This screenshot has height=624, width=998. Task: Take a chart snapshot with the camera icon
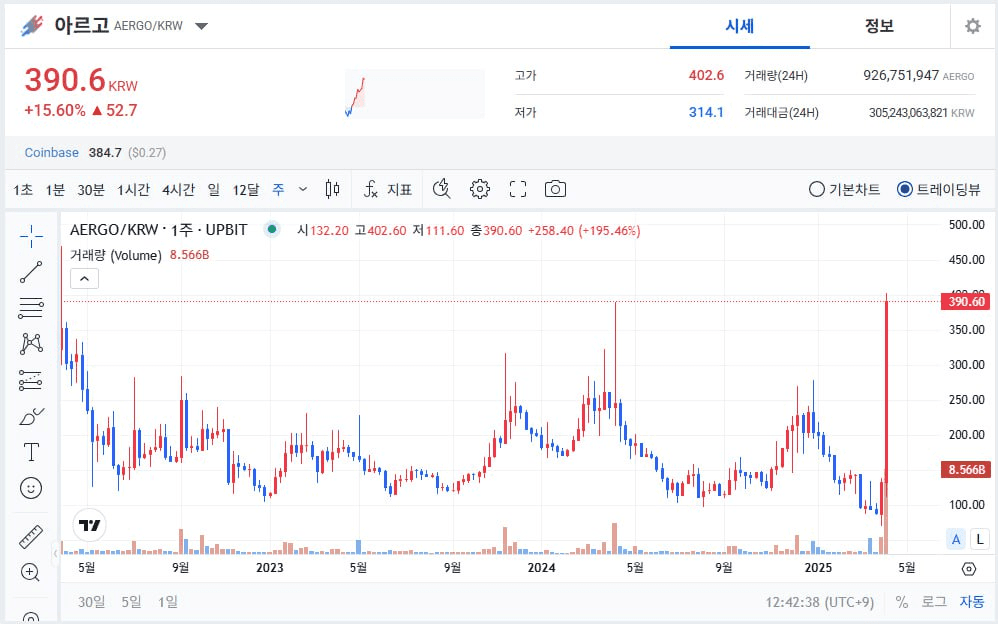point(555,188)
